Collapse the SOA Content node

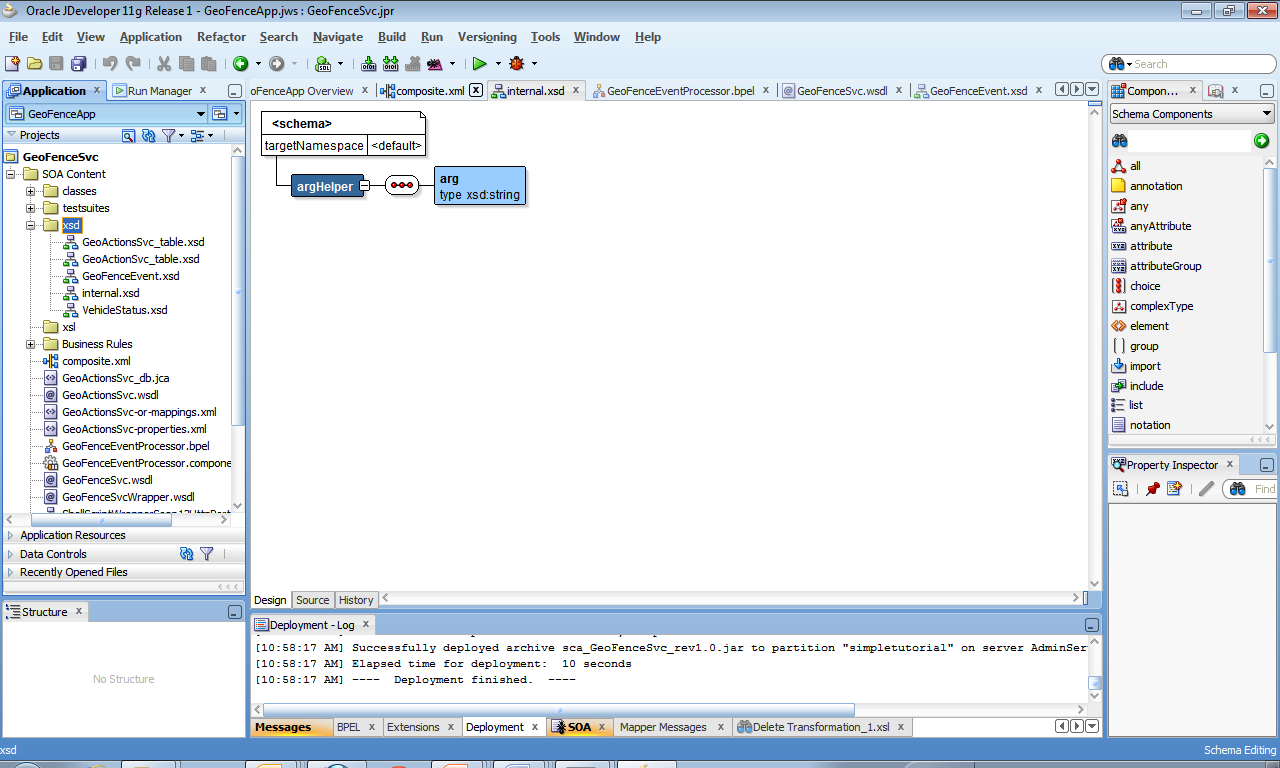[x=11, y=174]
